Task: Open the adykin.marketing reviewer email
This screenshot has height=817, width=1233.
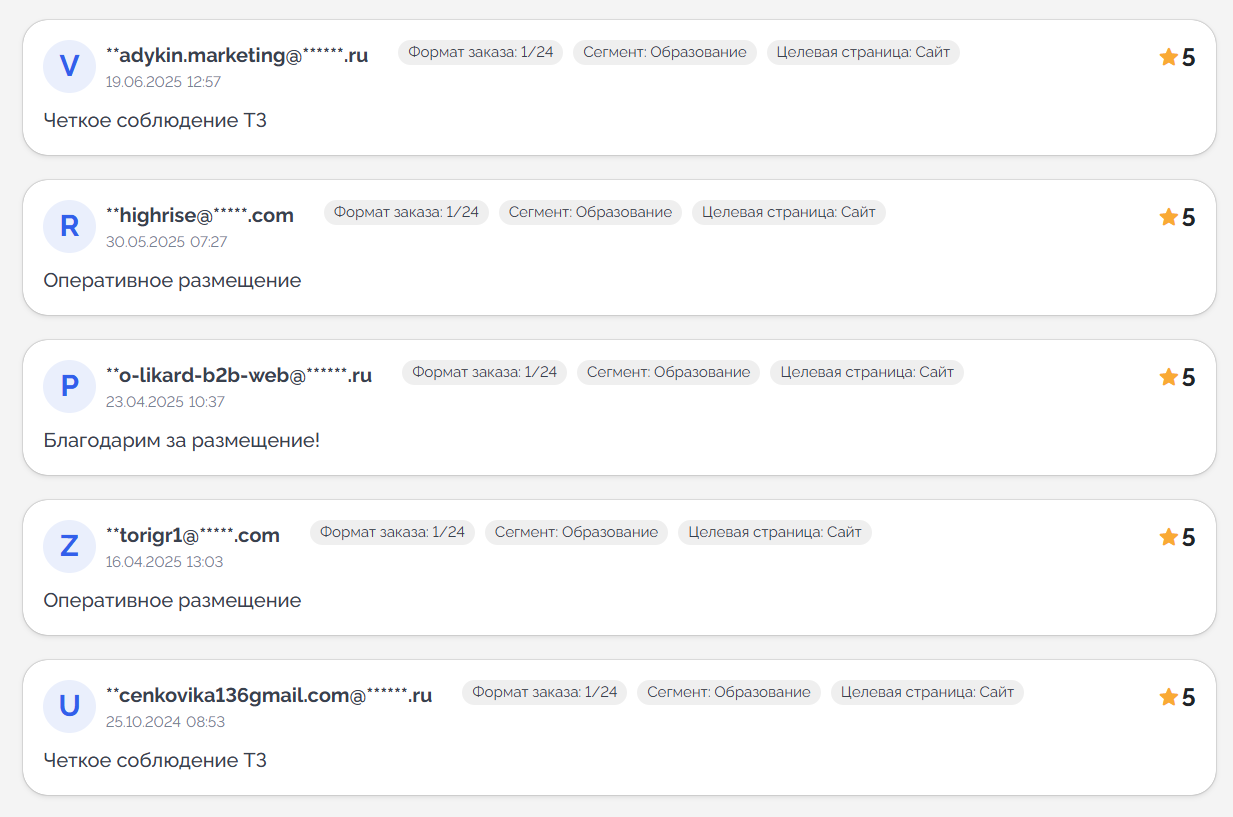Action: point(237,56)
